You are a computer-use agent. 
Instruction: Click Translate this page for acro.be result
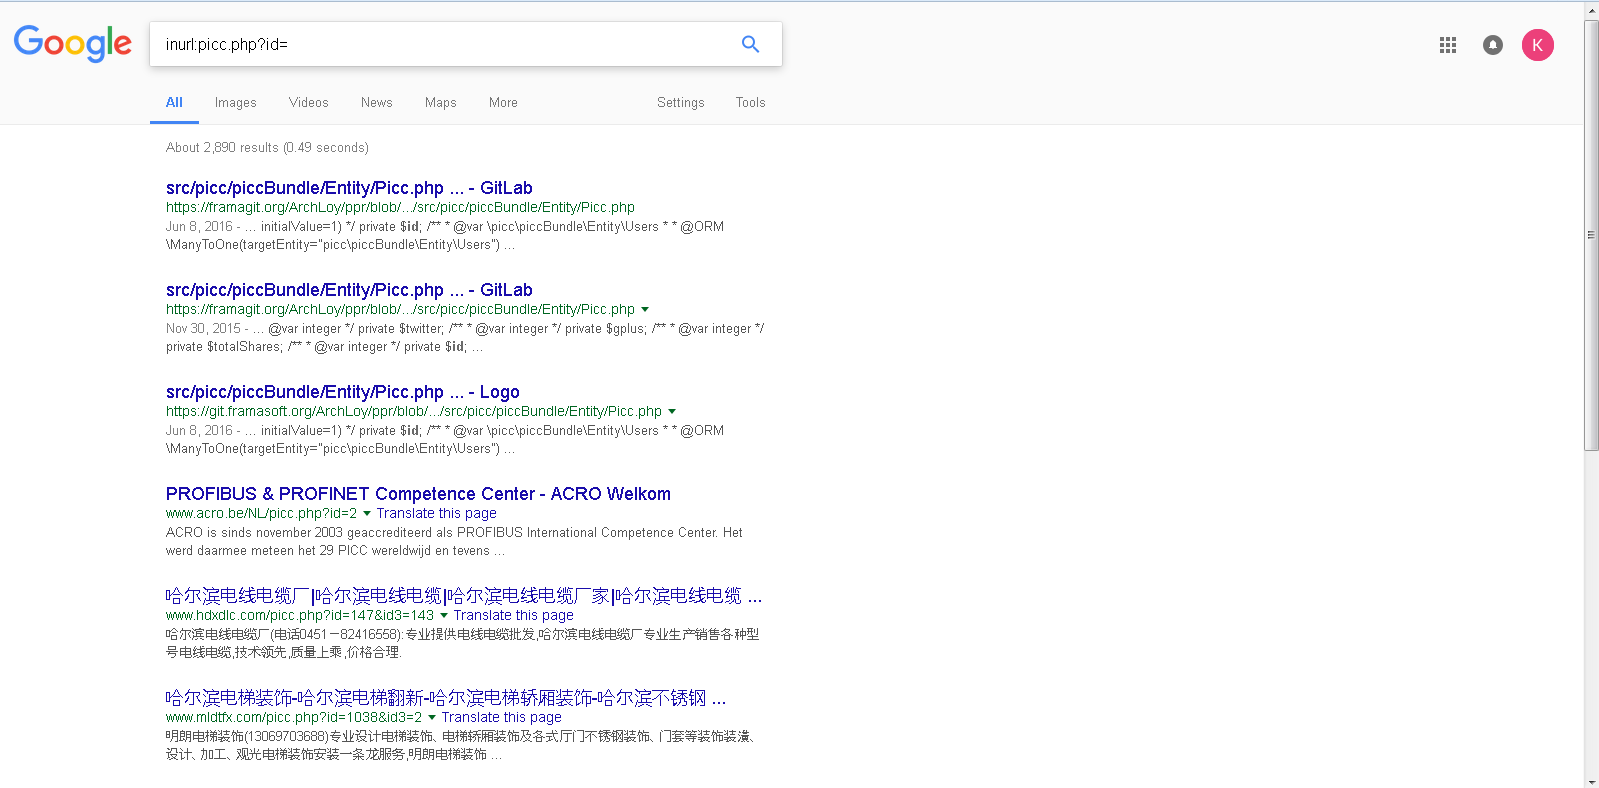(436, 513)
